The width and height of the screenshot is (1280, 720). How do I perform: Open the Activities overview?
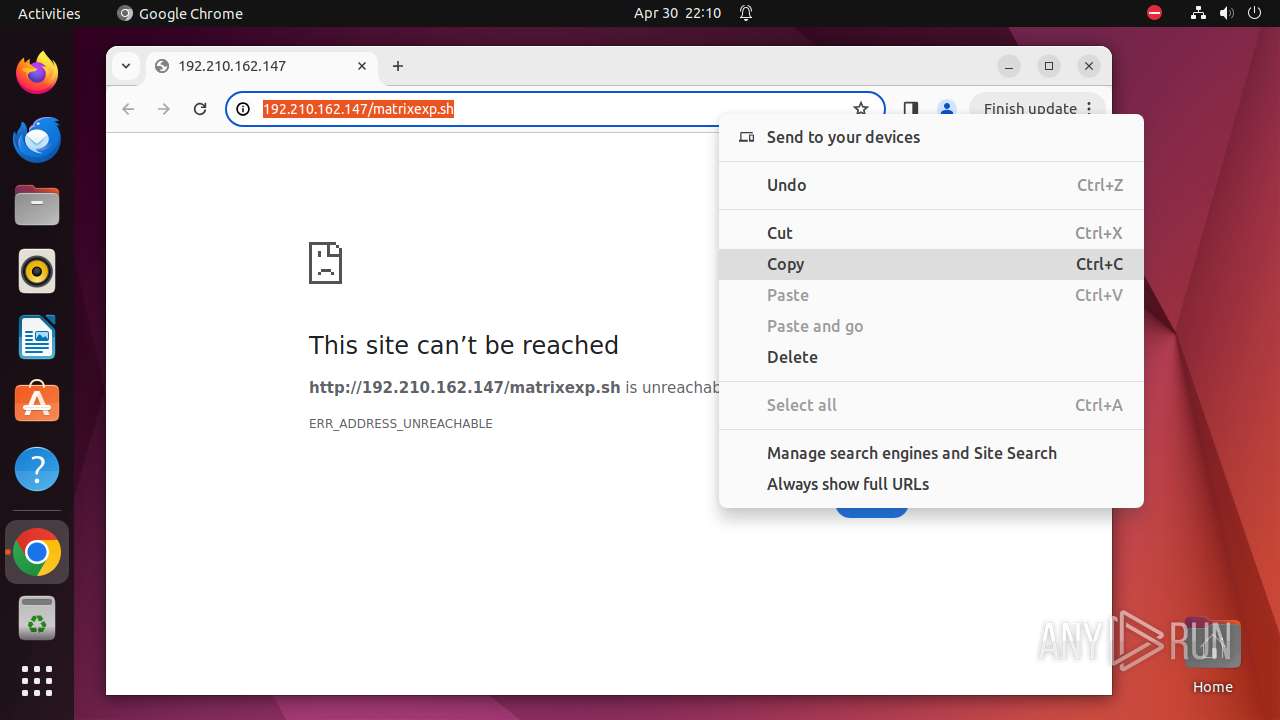(x=49, y=13)
